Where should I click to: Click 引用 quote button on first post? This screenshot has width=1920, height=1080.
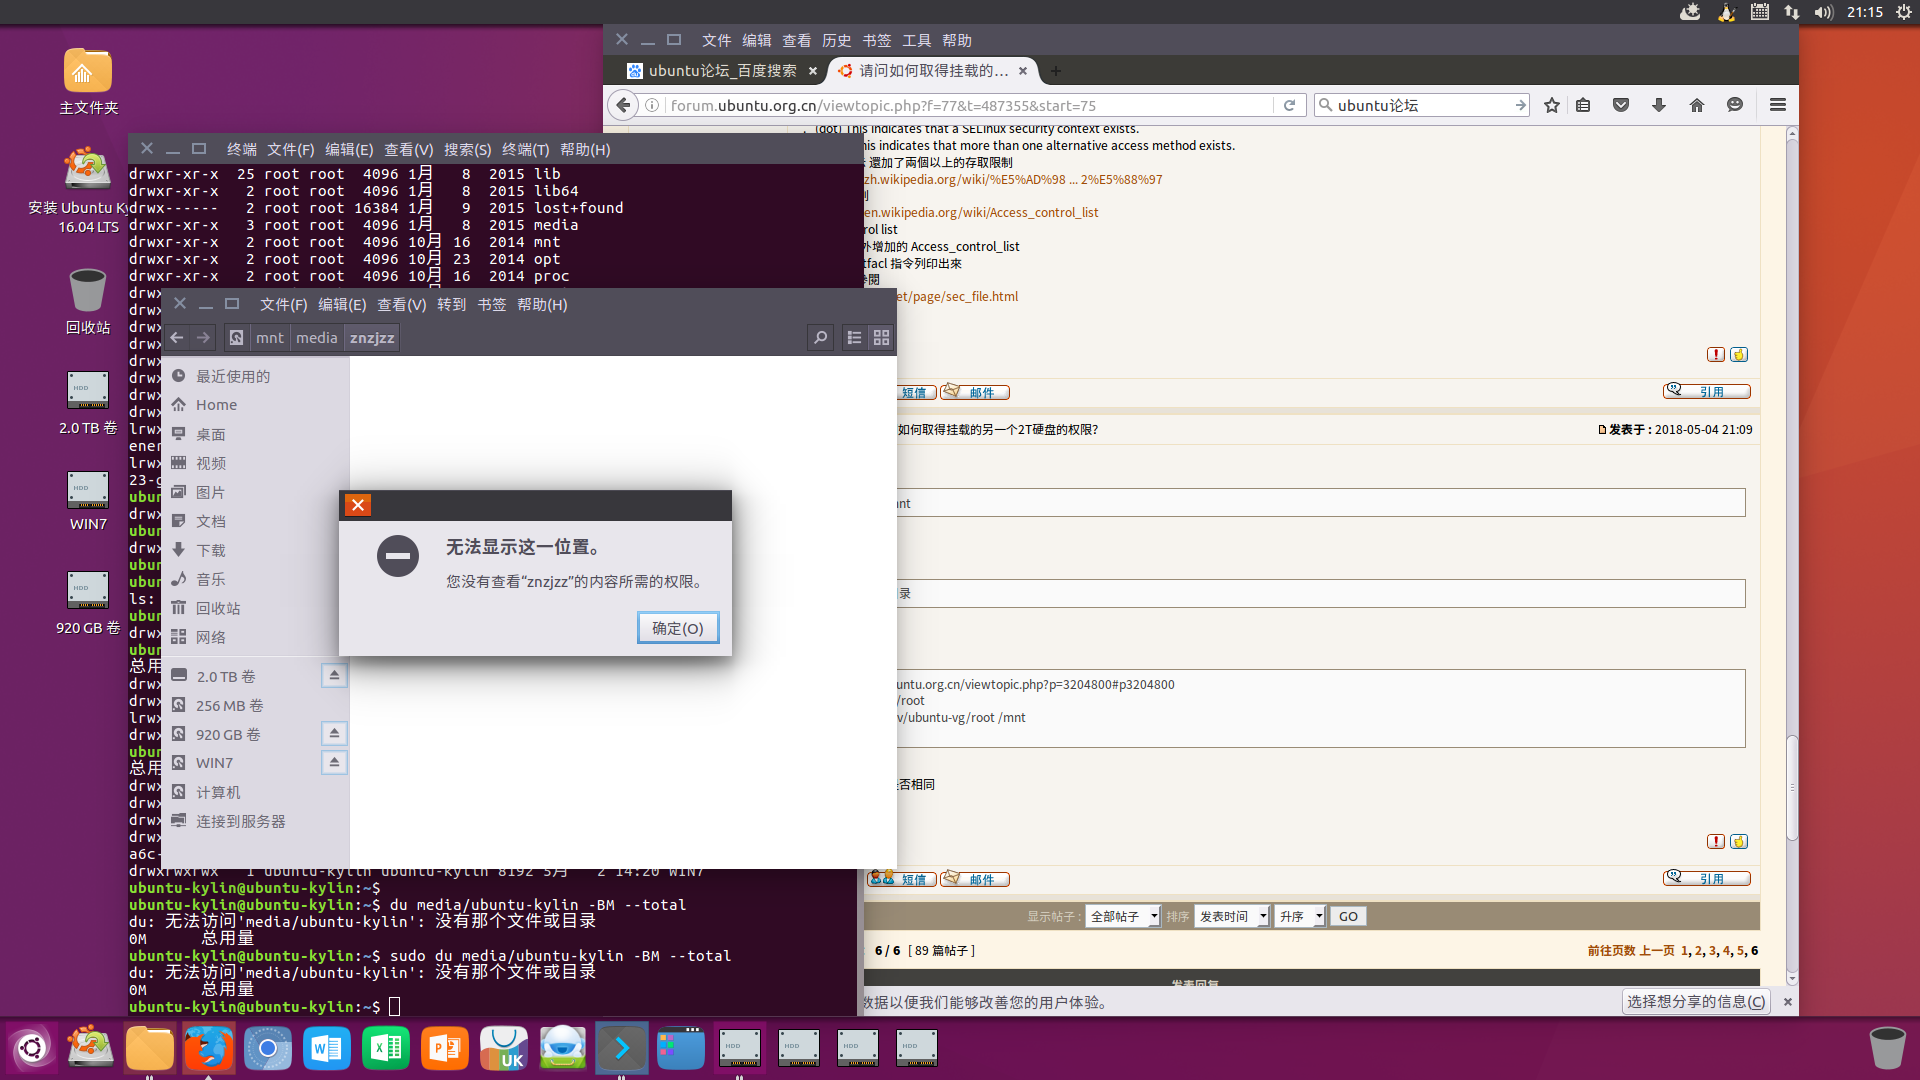click(1707, 391)
